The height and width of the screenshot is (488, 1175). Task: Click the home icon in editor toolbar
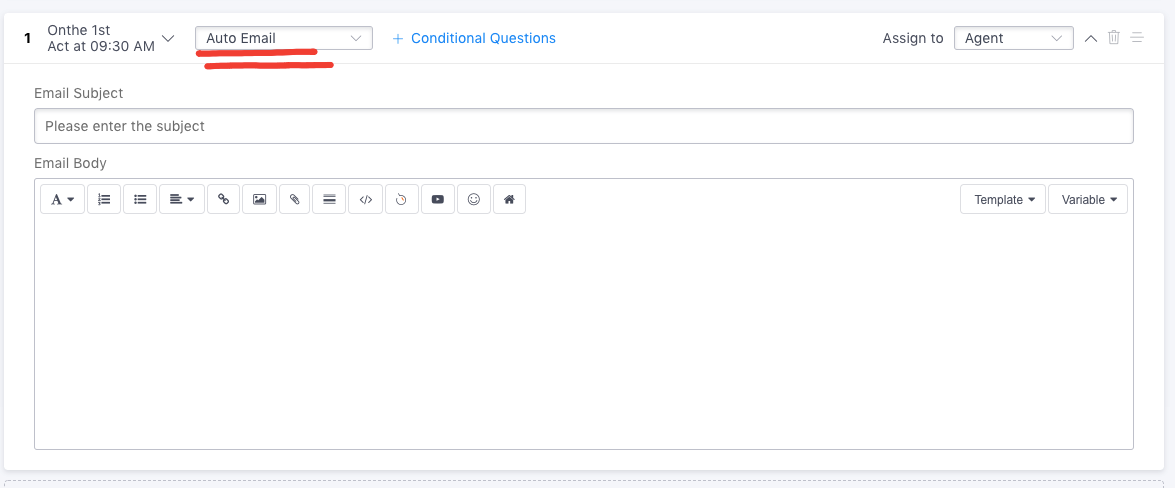(x=510, y=199)
